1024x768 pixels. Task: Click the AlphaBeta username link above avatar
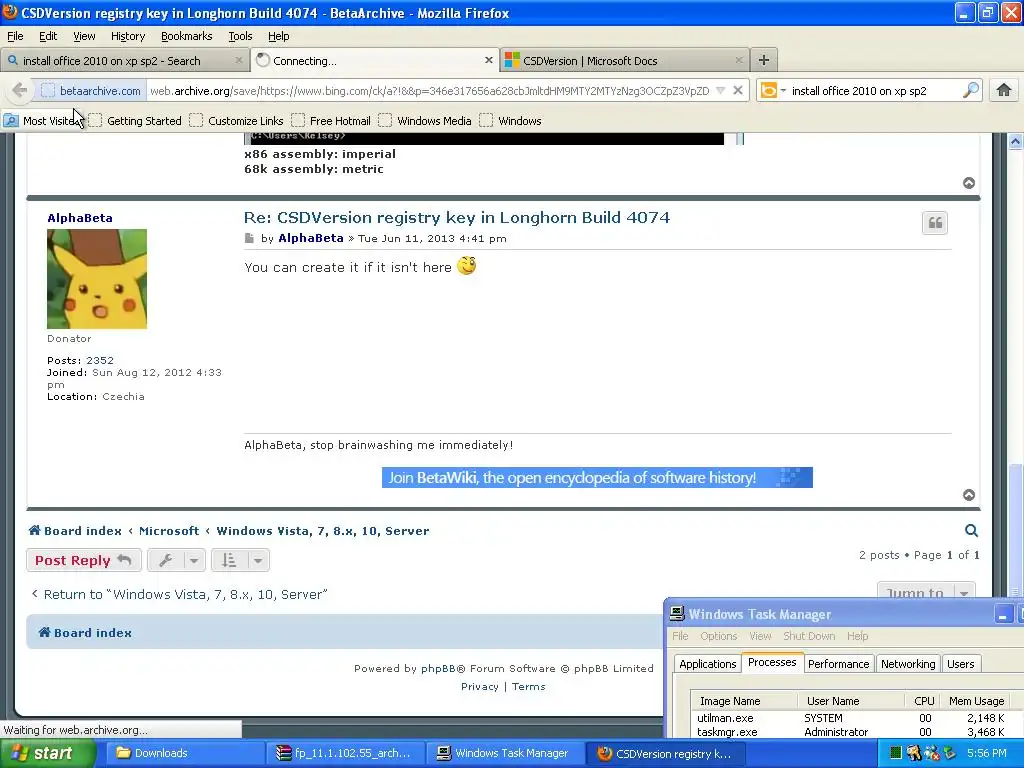tap(80, 217)
